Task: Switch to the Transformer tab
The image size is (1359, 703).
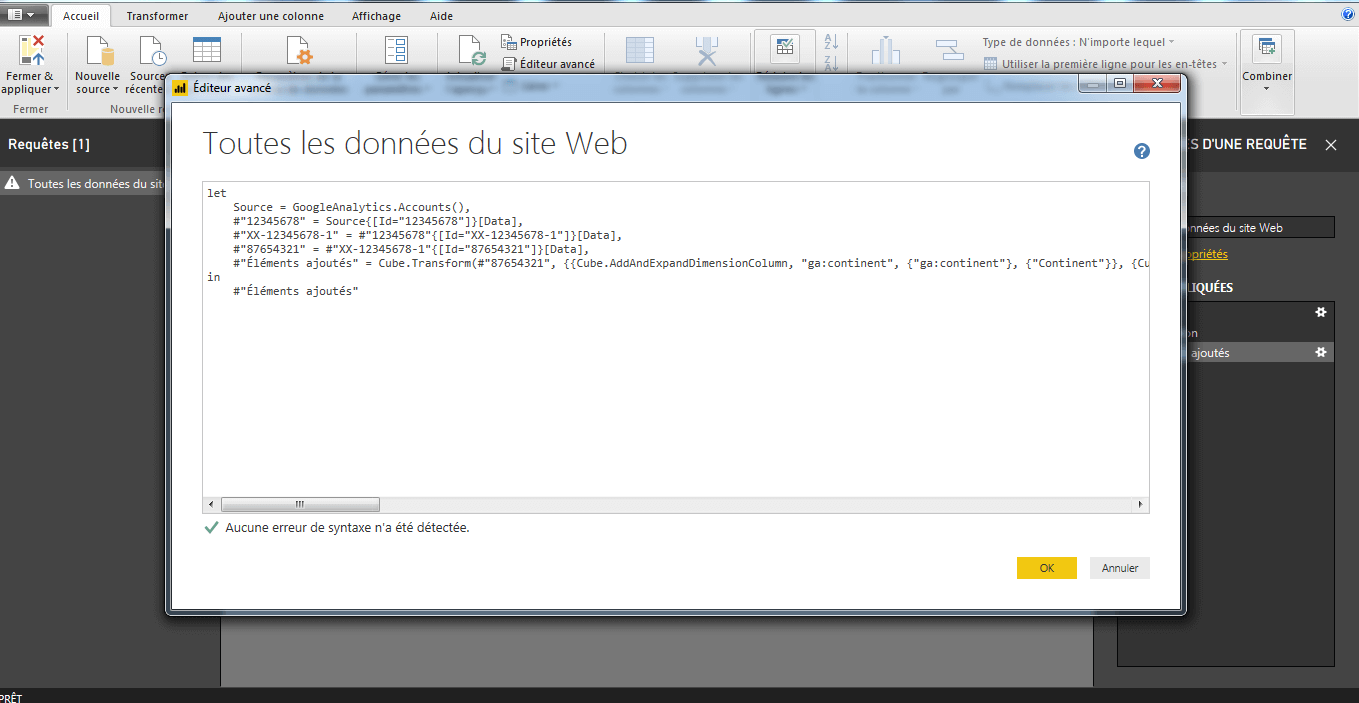Action: [x=157, y=16]
